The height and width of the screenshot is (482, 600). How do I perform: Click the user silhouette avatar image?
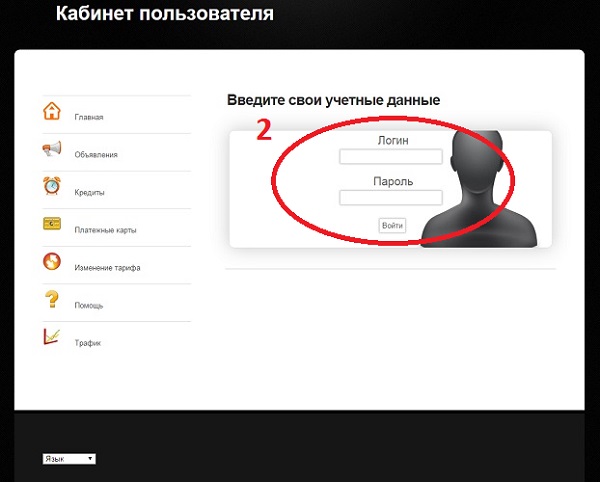point(479,189)
